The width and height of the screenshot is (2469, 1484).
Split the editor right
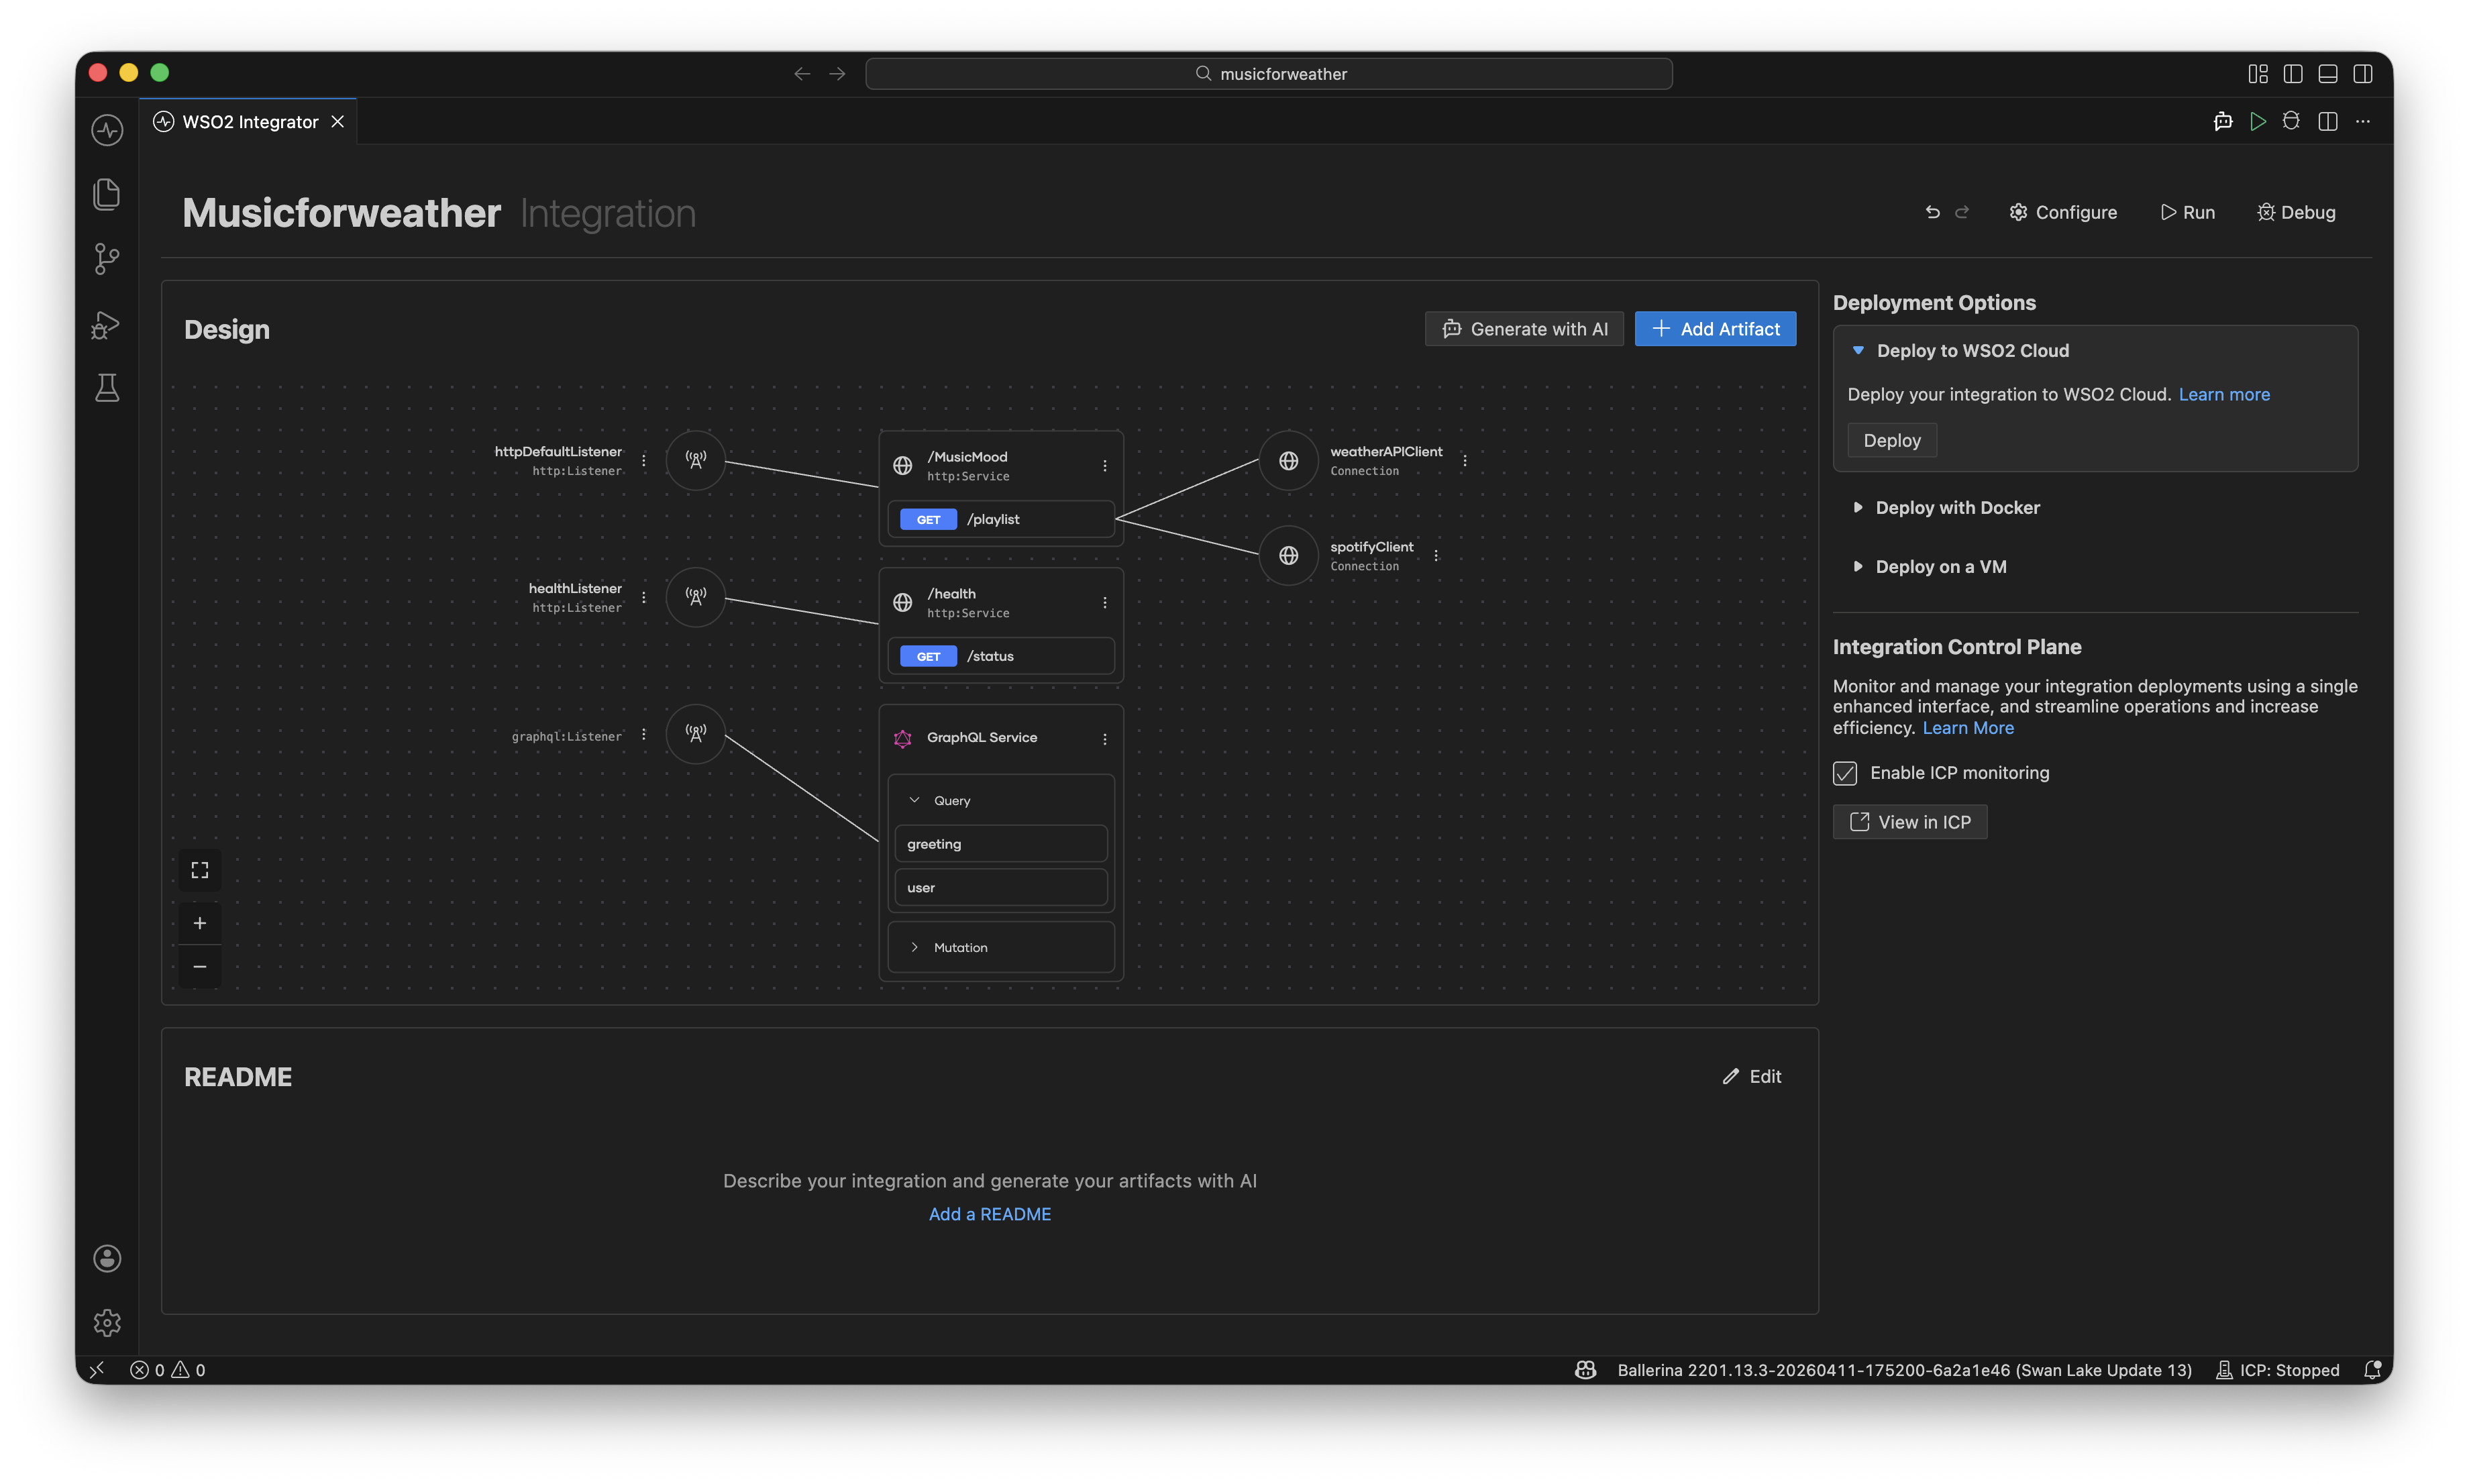pyautogui.click(x=2327, y=121)
